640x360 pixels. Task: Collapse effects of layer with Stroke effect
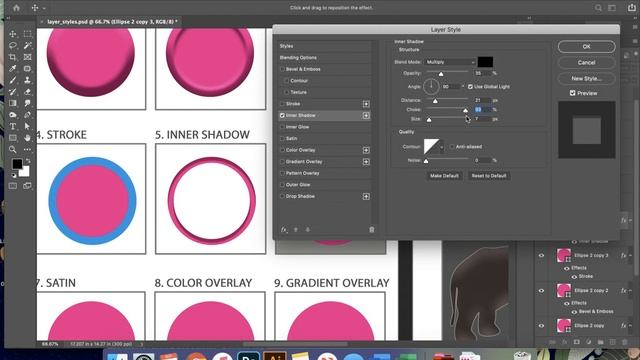pos(630,256)
